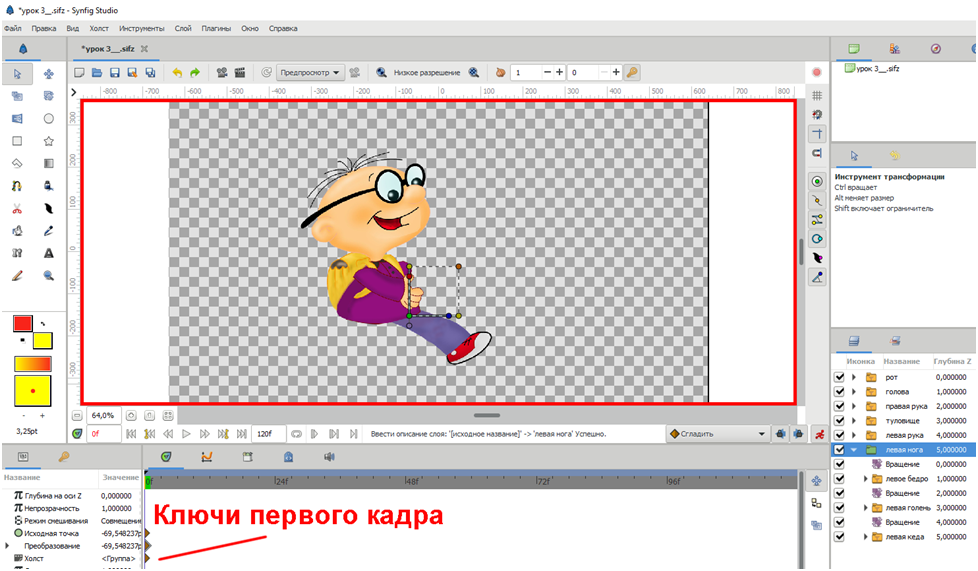Click the current frame 0f field
The image size is (978, 571).
pos(104,434)
